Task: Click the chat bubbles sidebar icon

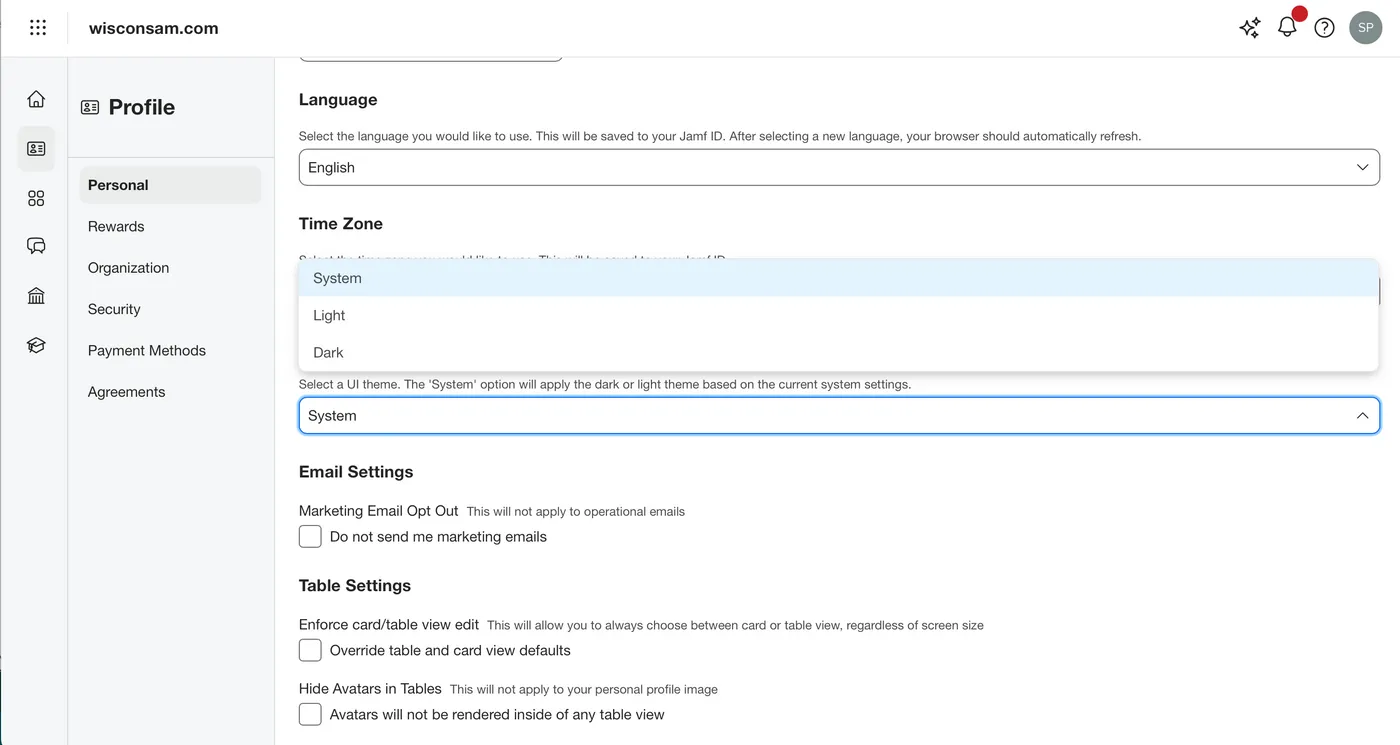Action: 36,246
